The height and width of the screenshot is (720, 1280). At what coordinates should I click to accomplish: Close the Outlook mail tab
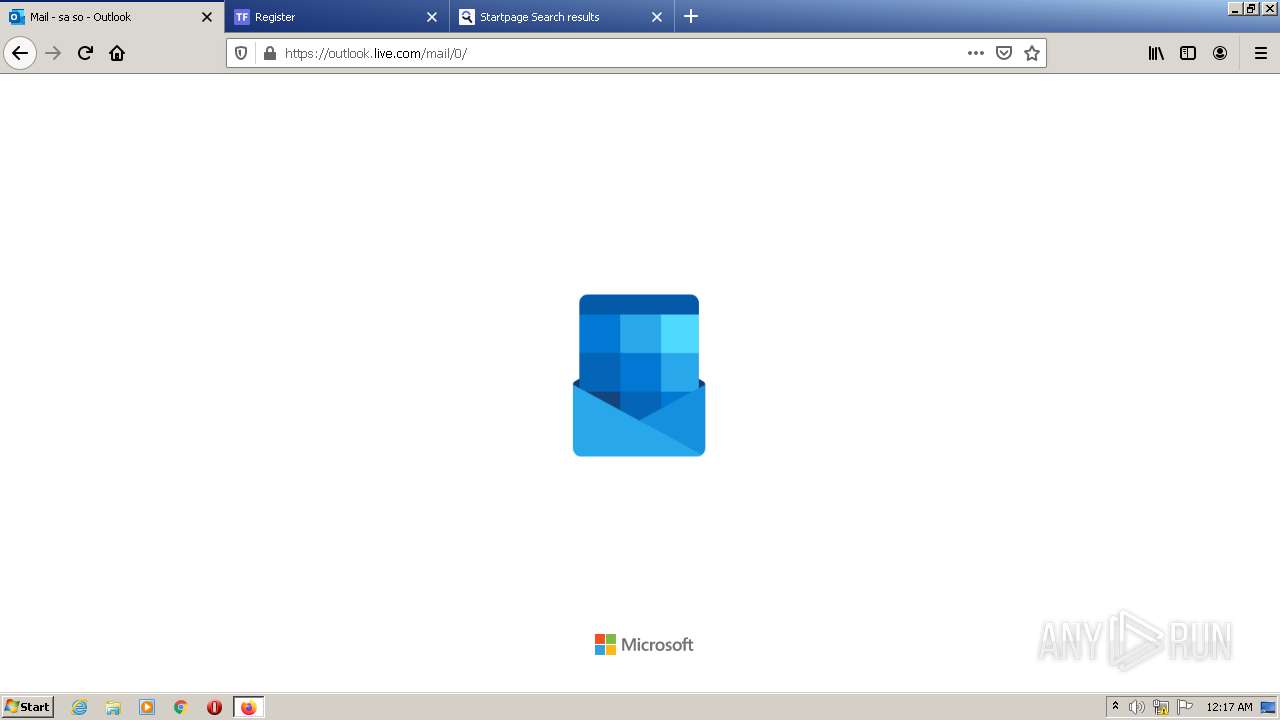click(207, 17)
